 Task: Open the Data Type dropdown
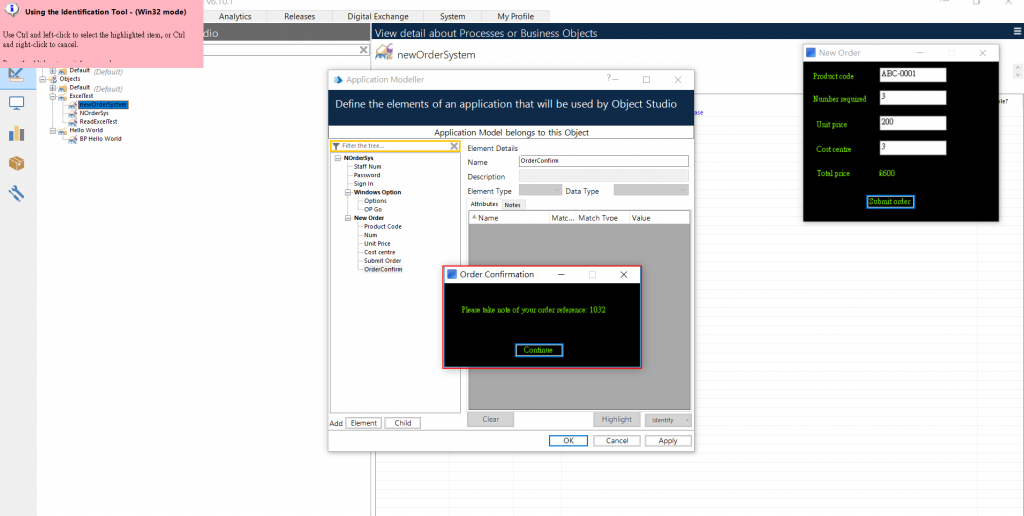651,191
